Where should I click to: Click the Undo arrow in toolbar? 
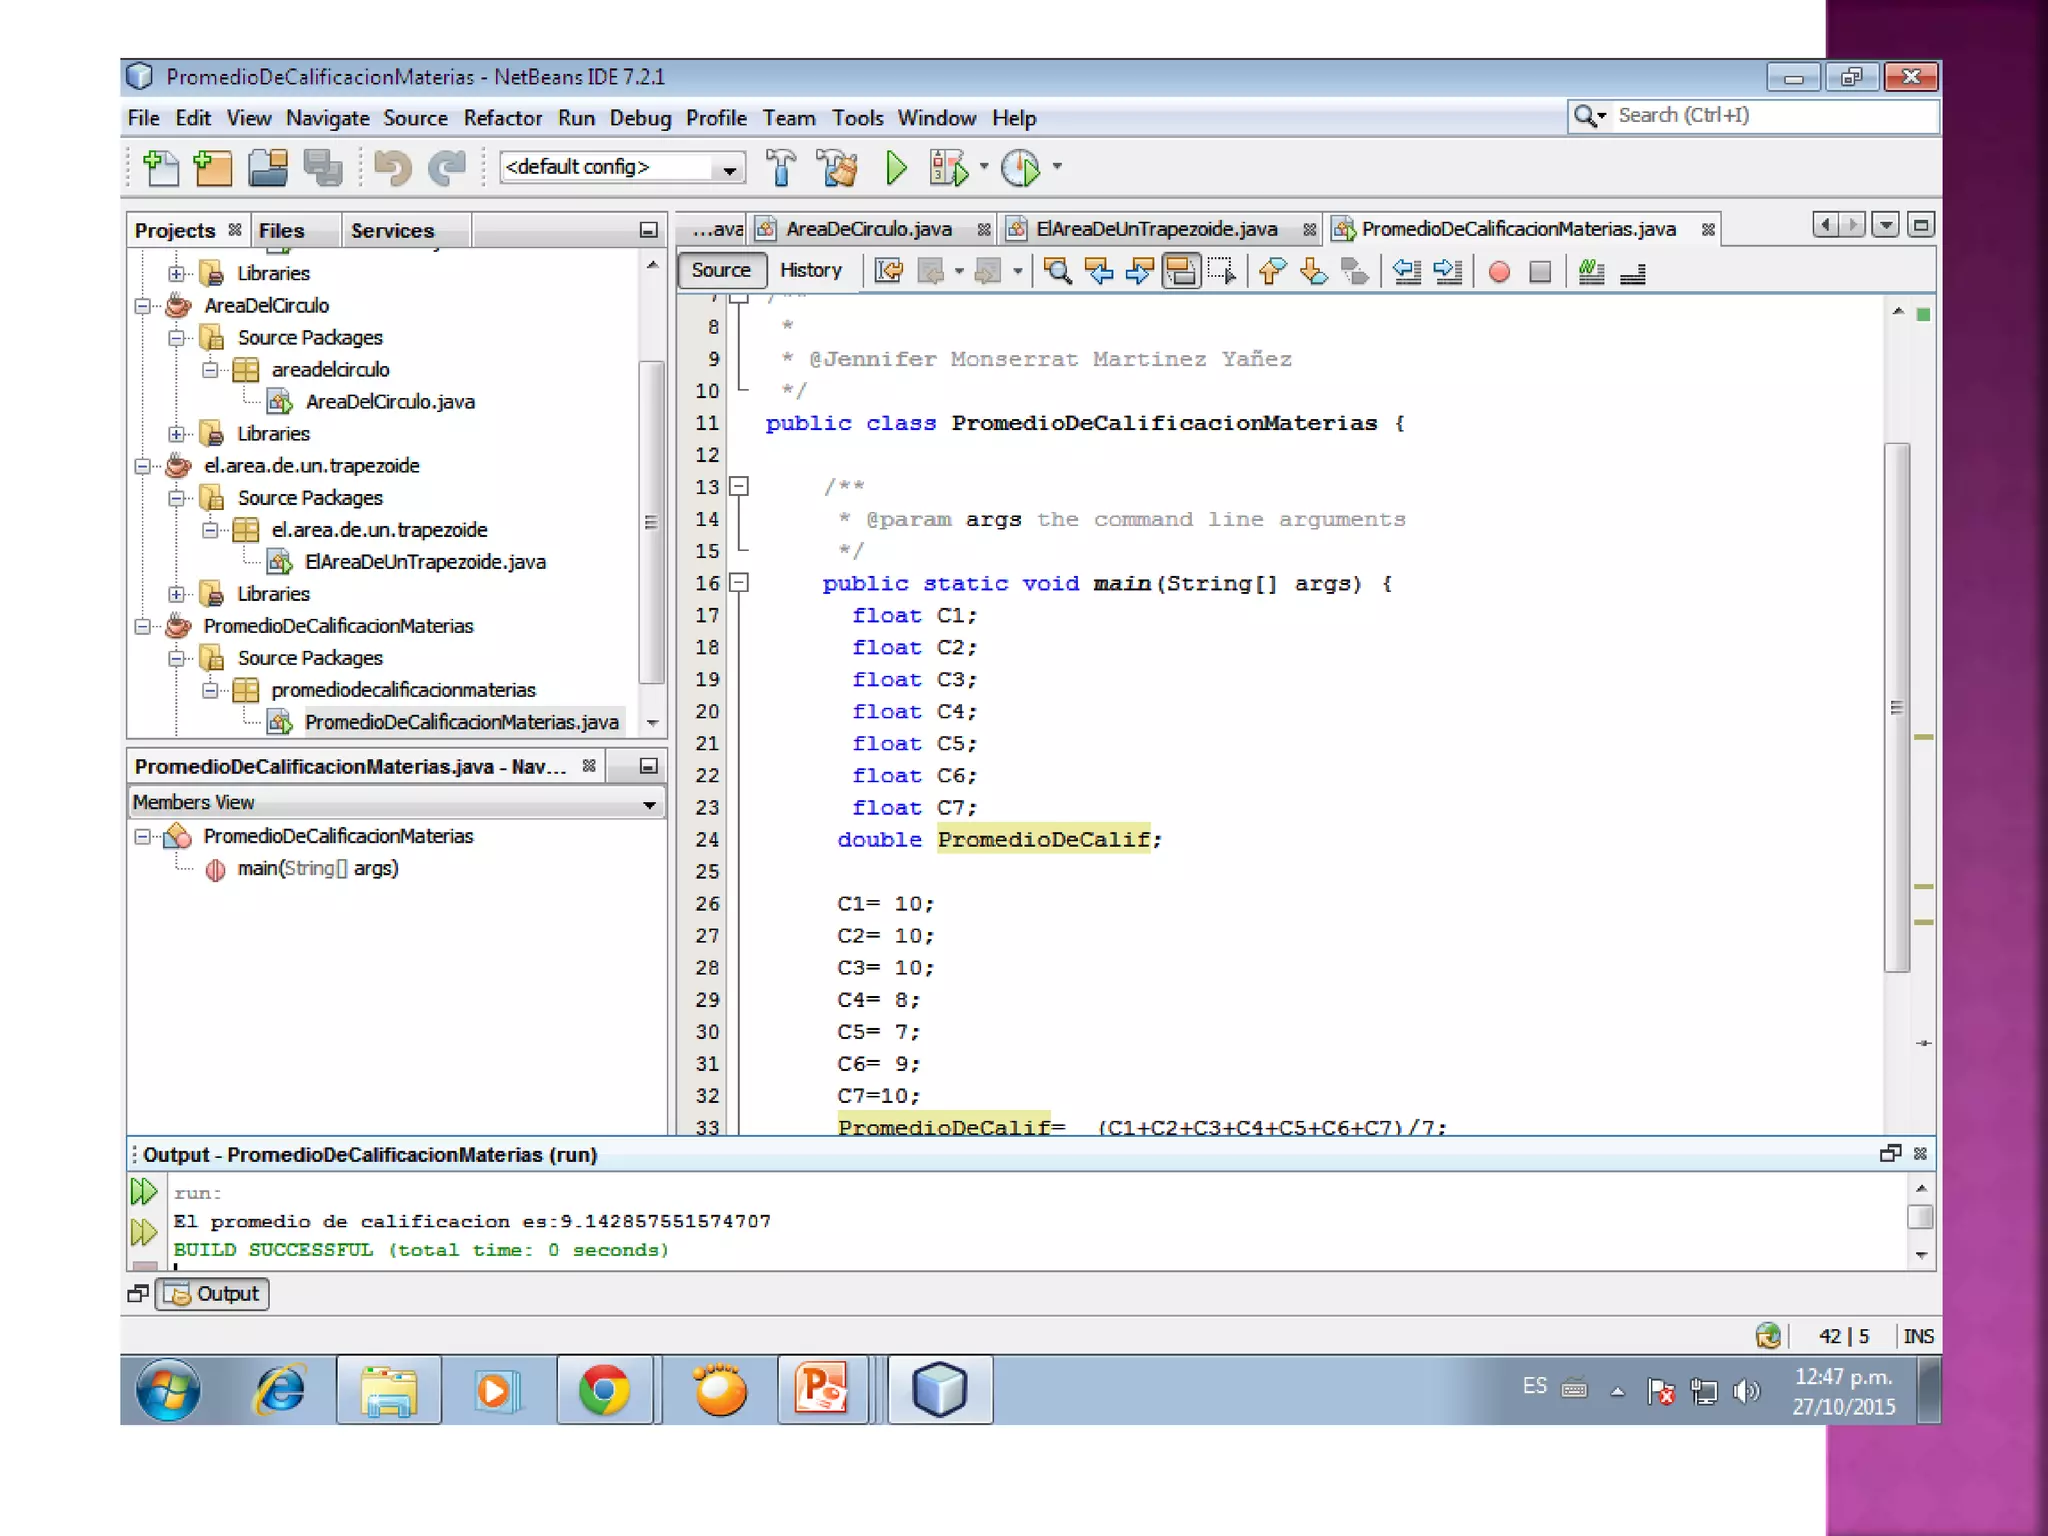tap(392, 168)
